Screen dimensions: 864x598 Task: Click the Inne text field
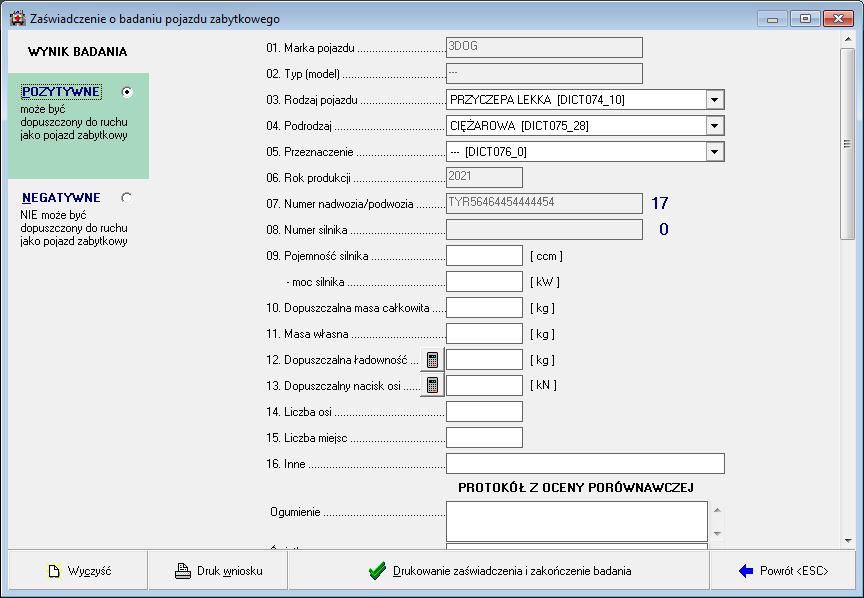585,464
